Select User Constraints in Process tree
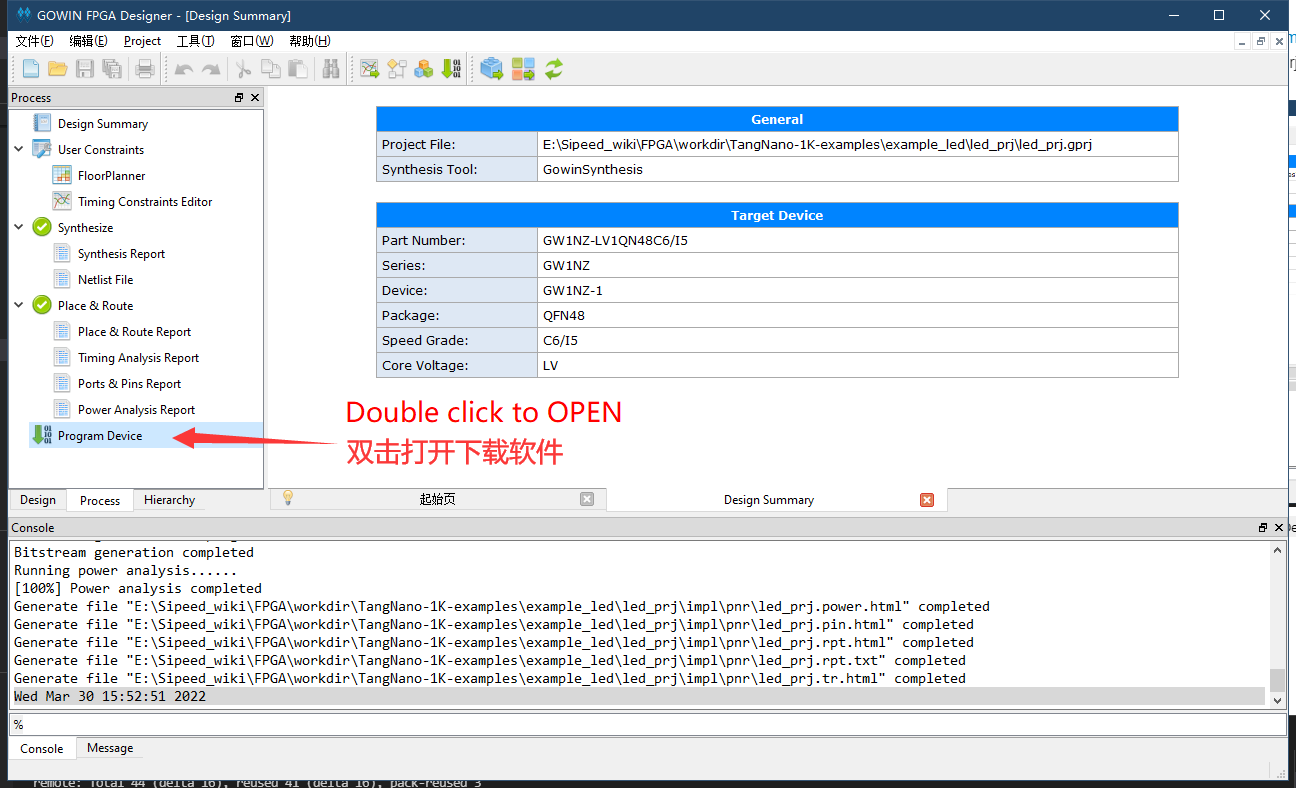This screenshot has width=1296, height=788. click(x=101, y=150)
